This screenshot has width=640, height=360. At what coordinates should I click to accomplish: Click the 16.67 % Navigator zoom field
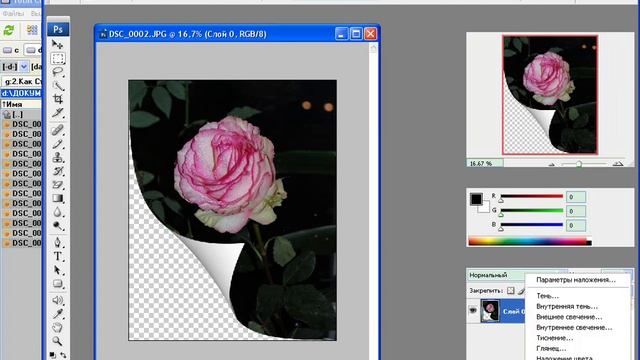click(485, 164)
